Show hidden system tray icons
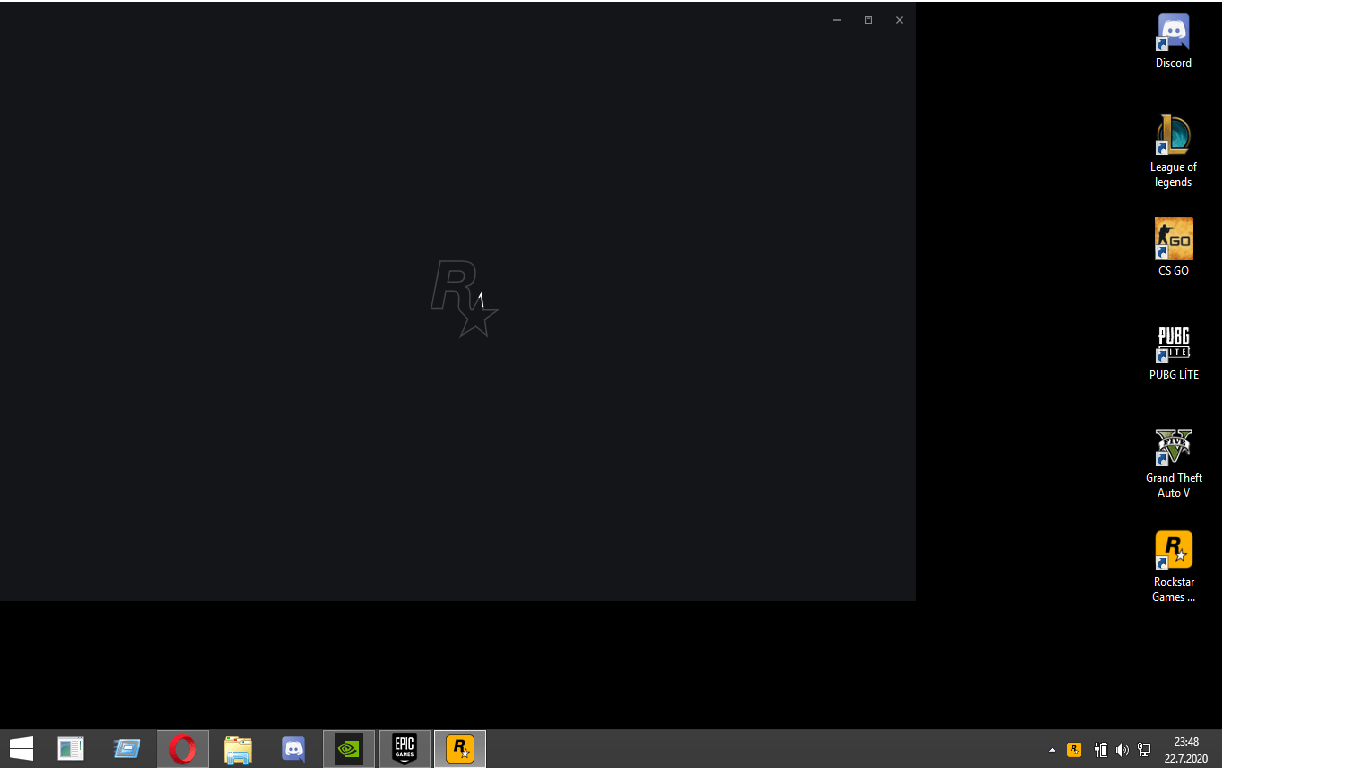This screenshot has width=1366, height=768. (1052, 749)
